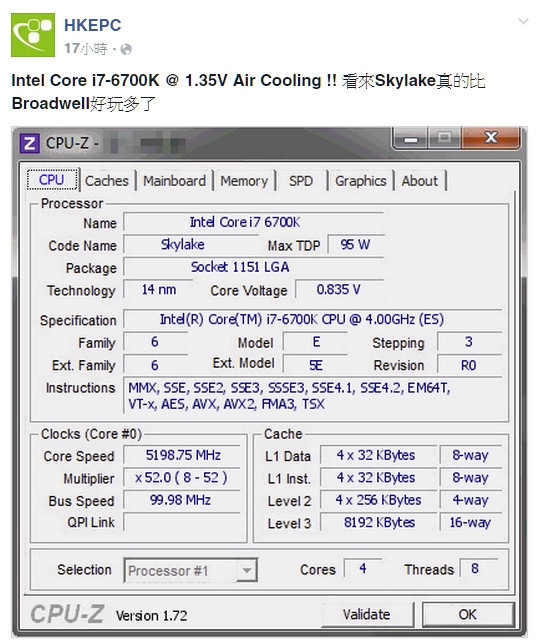The image size is (539, 643).
Task: Click the Level 3 16-way associativity
Action: (x=470, y=522)
